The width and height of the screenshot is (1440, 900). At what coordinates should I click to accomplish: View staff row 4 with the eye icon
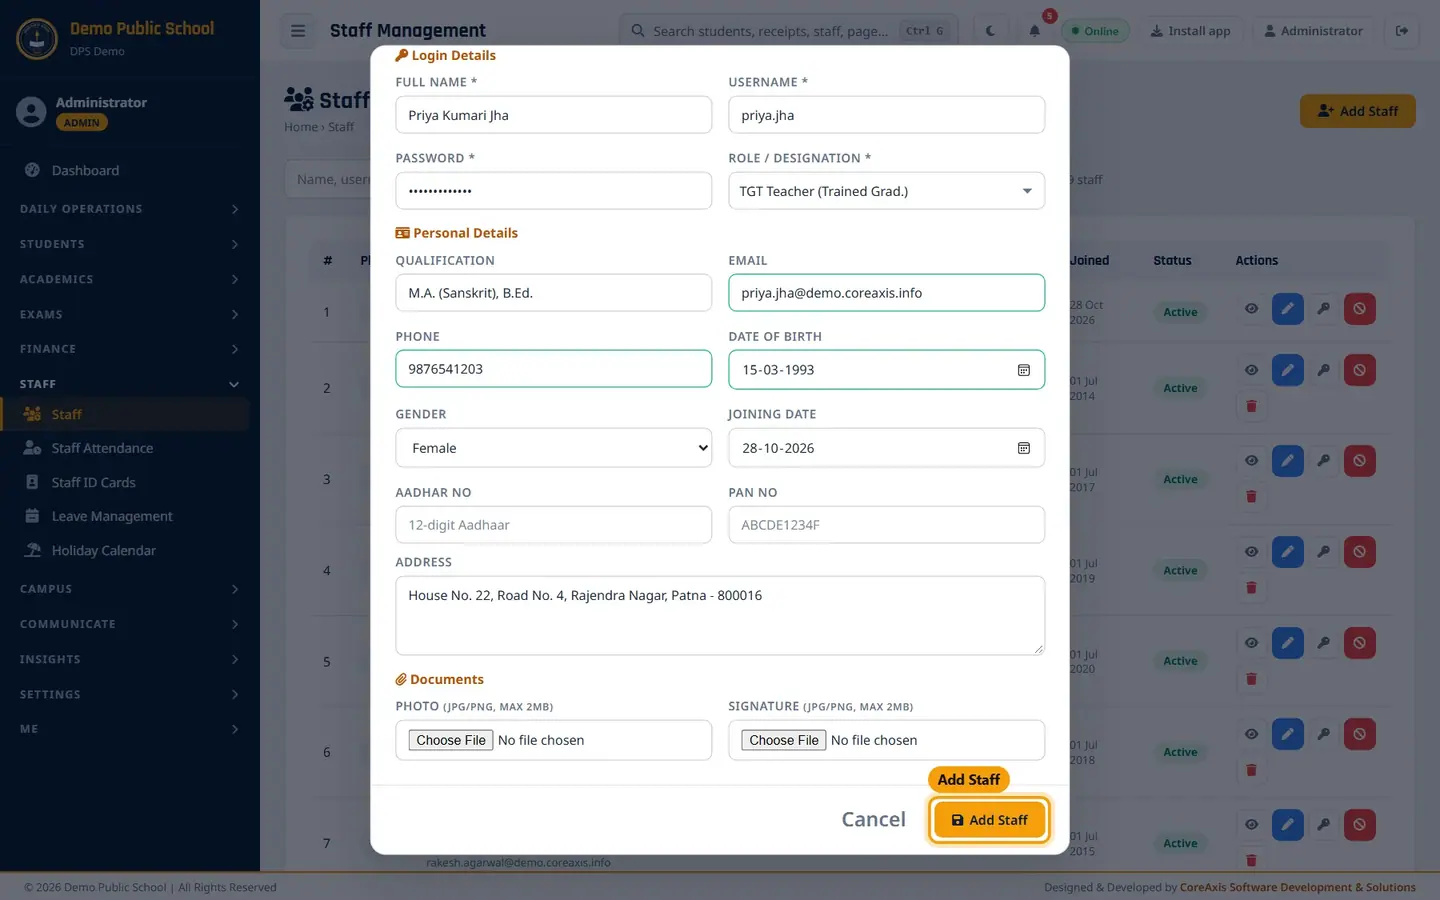tap(1251, 552)
